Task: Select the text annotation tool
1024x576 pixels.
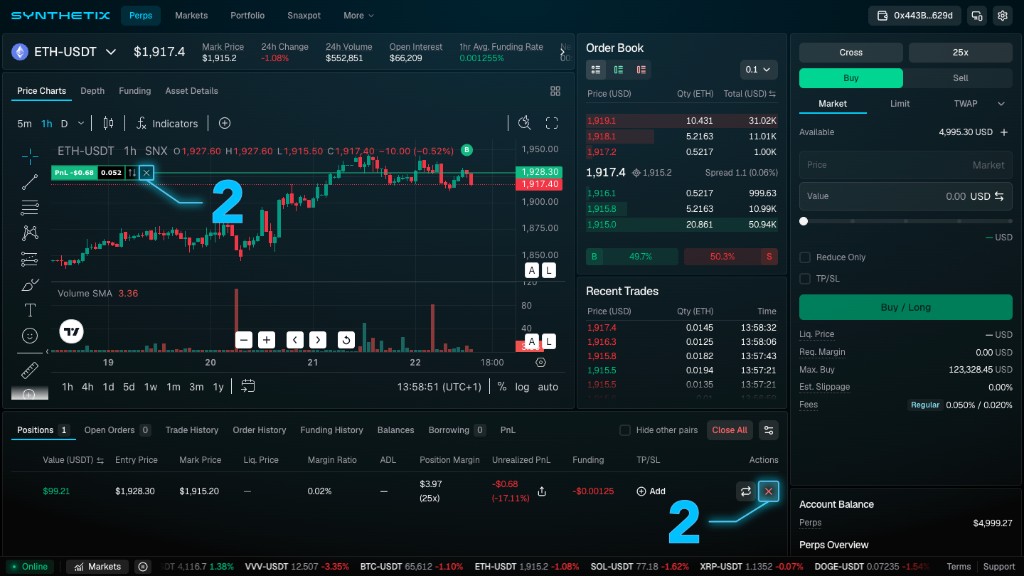Action: 30,310
